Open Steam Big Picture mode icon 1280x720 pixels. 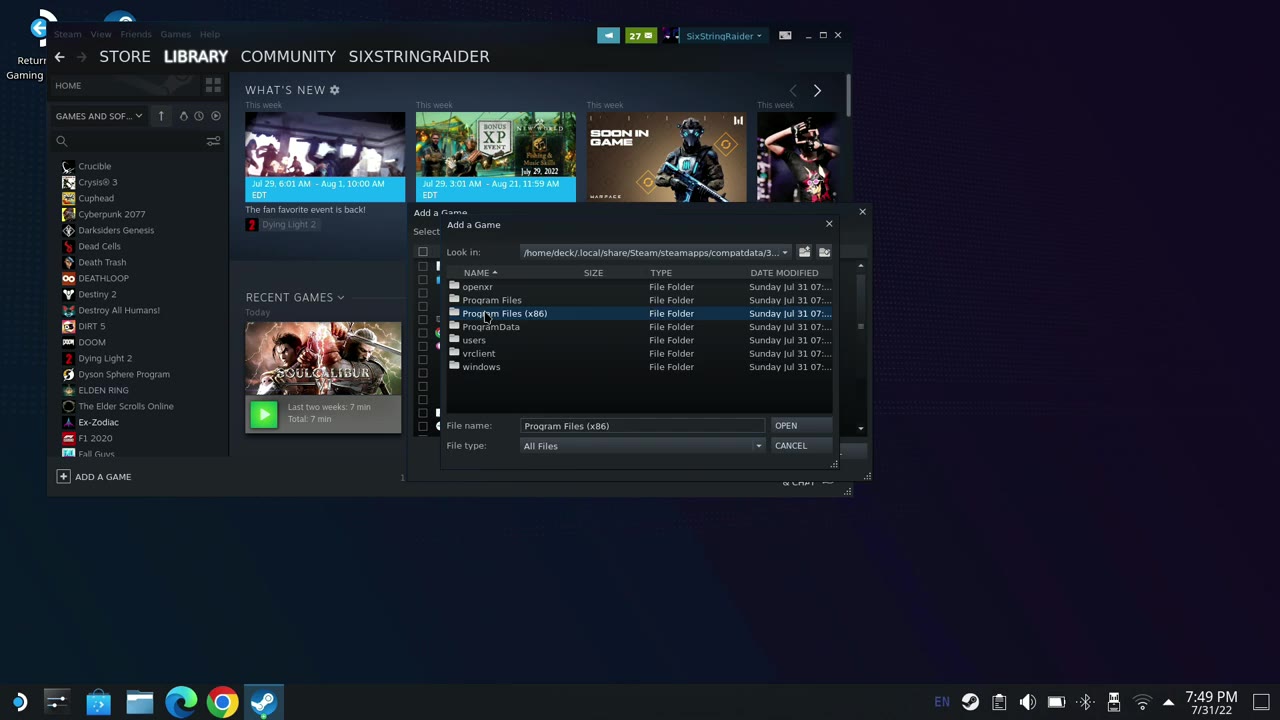785,36
